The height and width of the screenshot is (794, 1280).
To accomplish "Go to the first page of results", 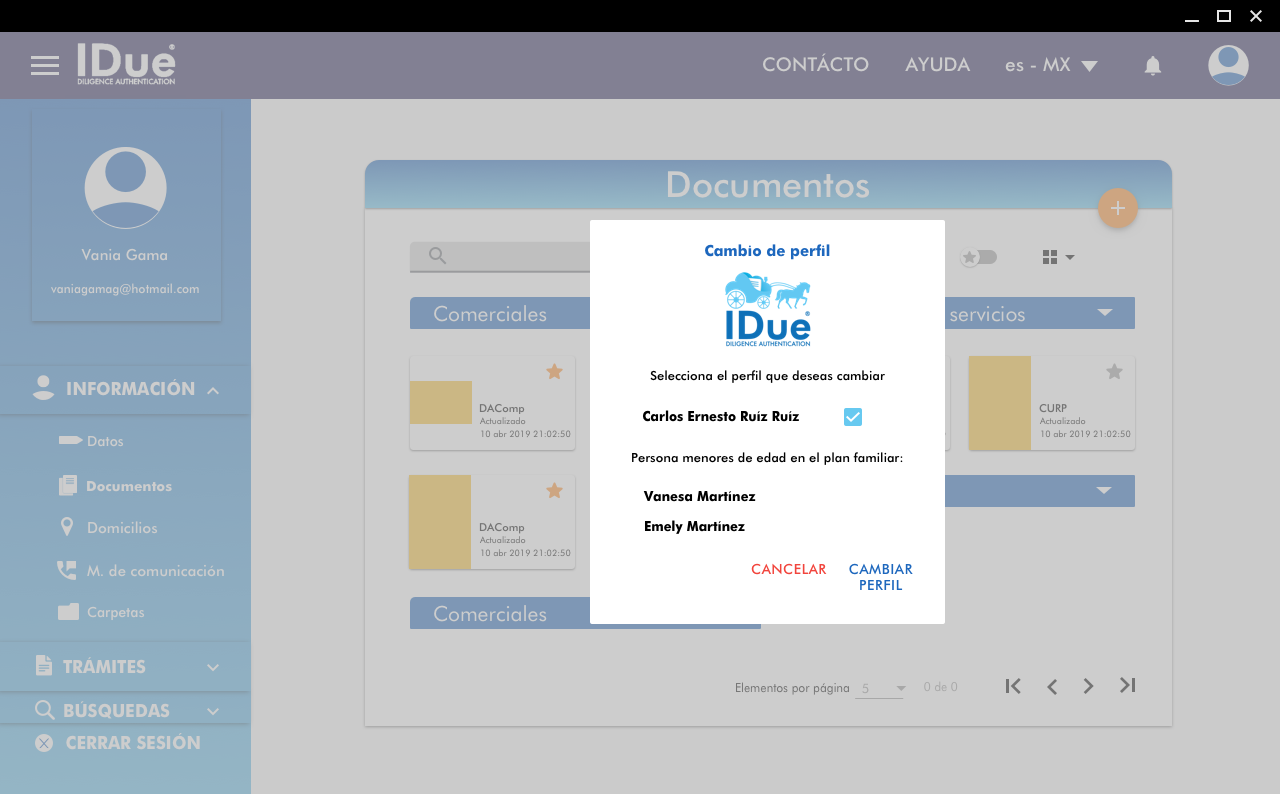I will [x=1013, y=686].
